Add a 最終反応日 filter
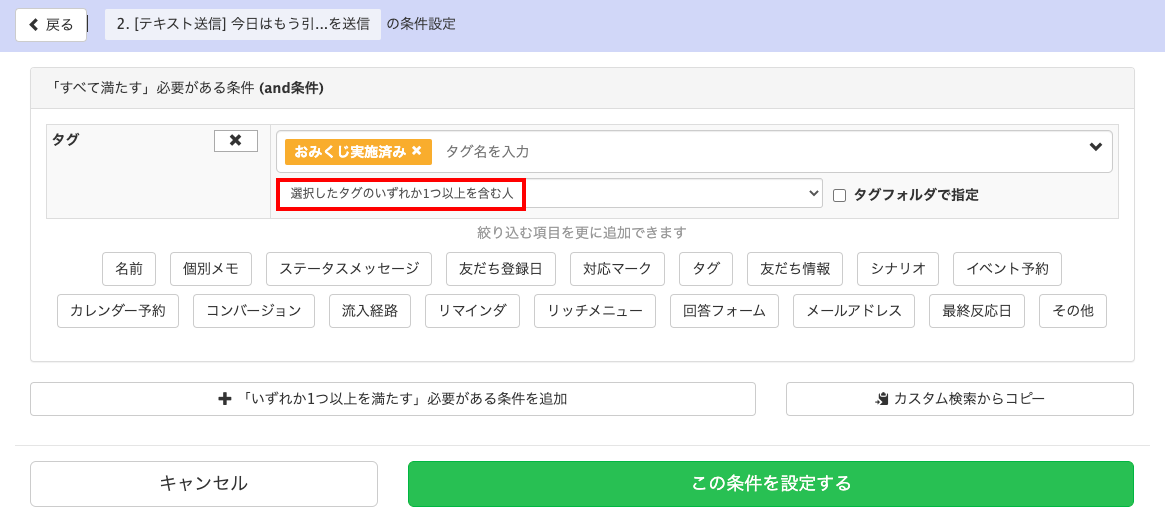This screenshot has height=525, width=1166. (976, 311)
